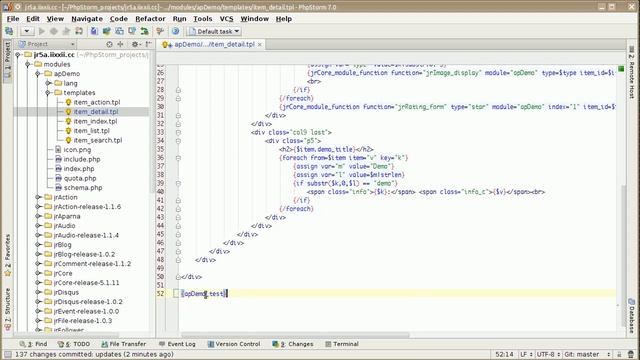The width and height of the screenshot is (640, 360).
Task: Toggle the Structure side tab
Action: 7,309
